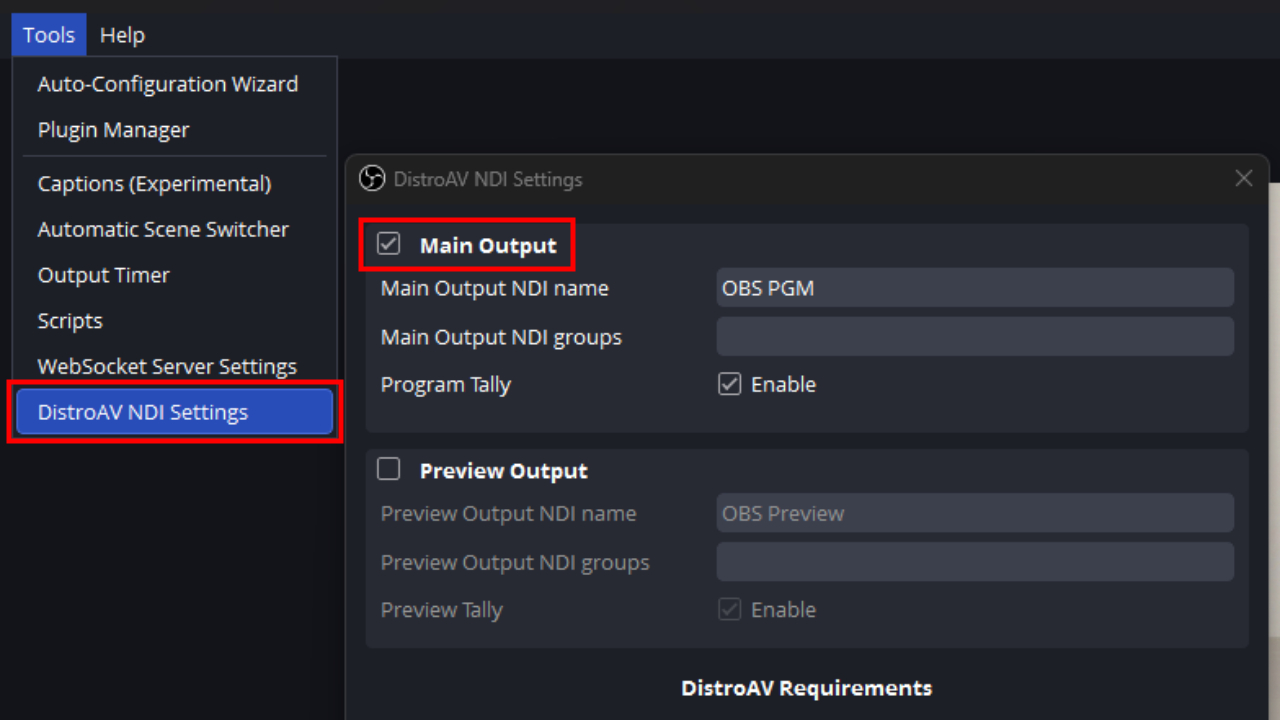
Task: Click the DistroAV NDI Settings dialog title
Action: (488, 180)
